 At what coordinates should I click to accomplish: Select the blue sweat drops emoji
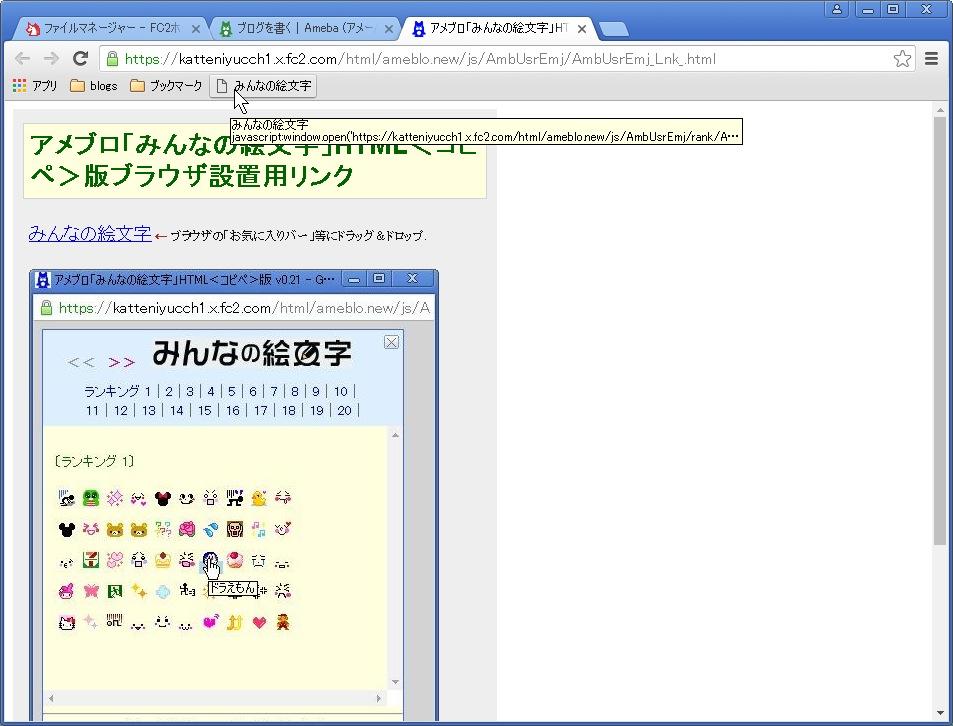tap(210, 529)
